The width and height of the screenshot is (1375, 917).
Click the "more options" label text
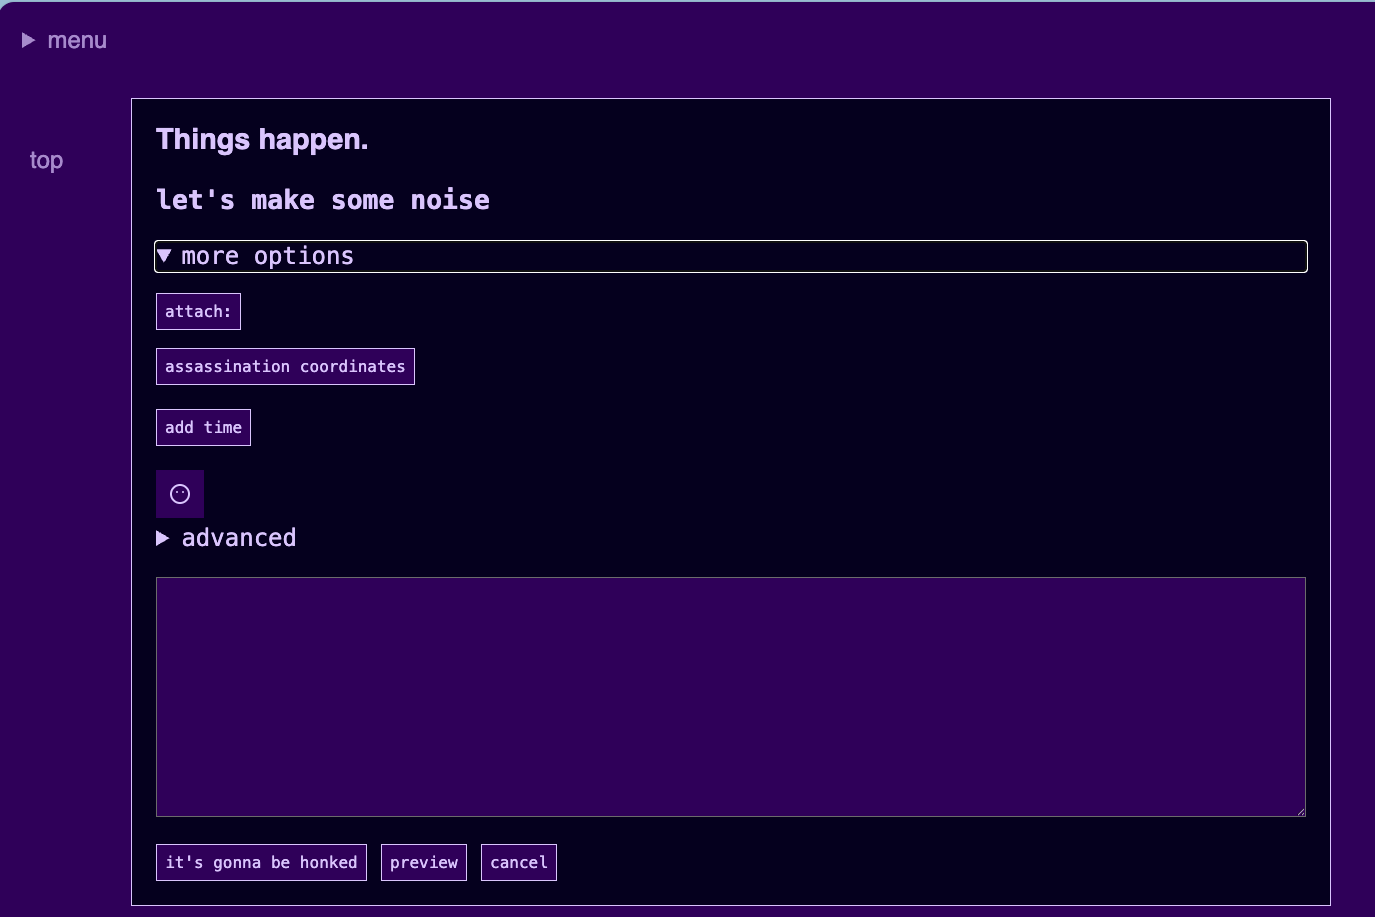pos(268,256)
